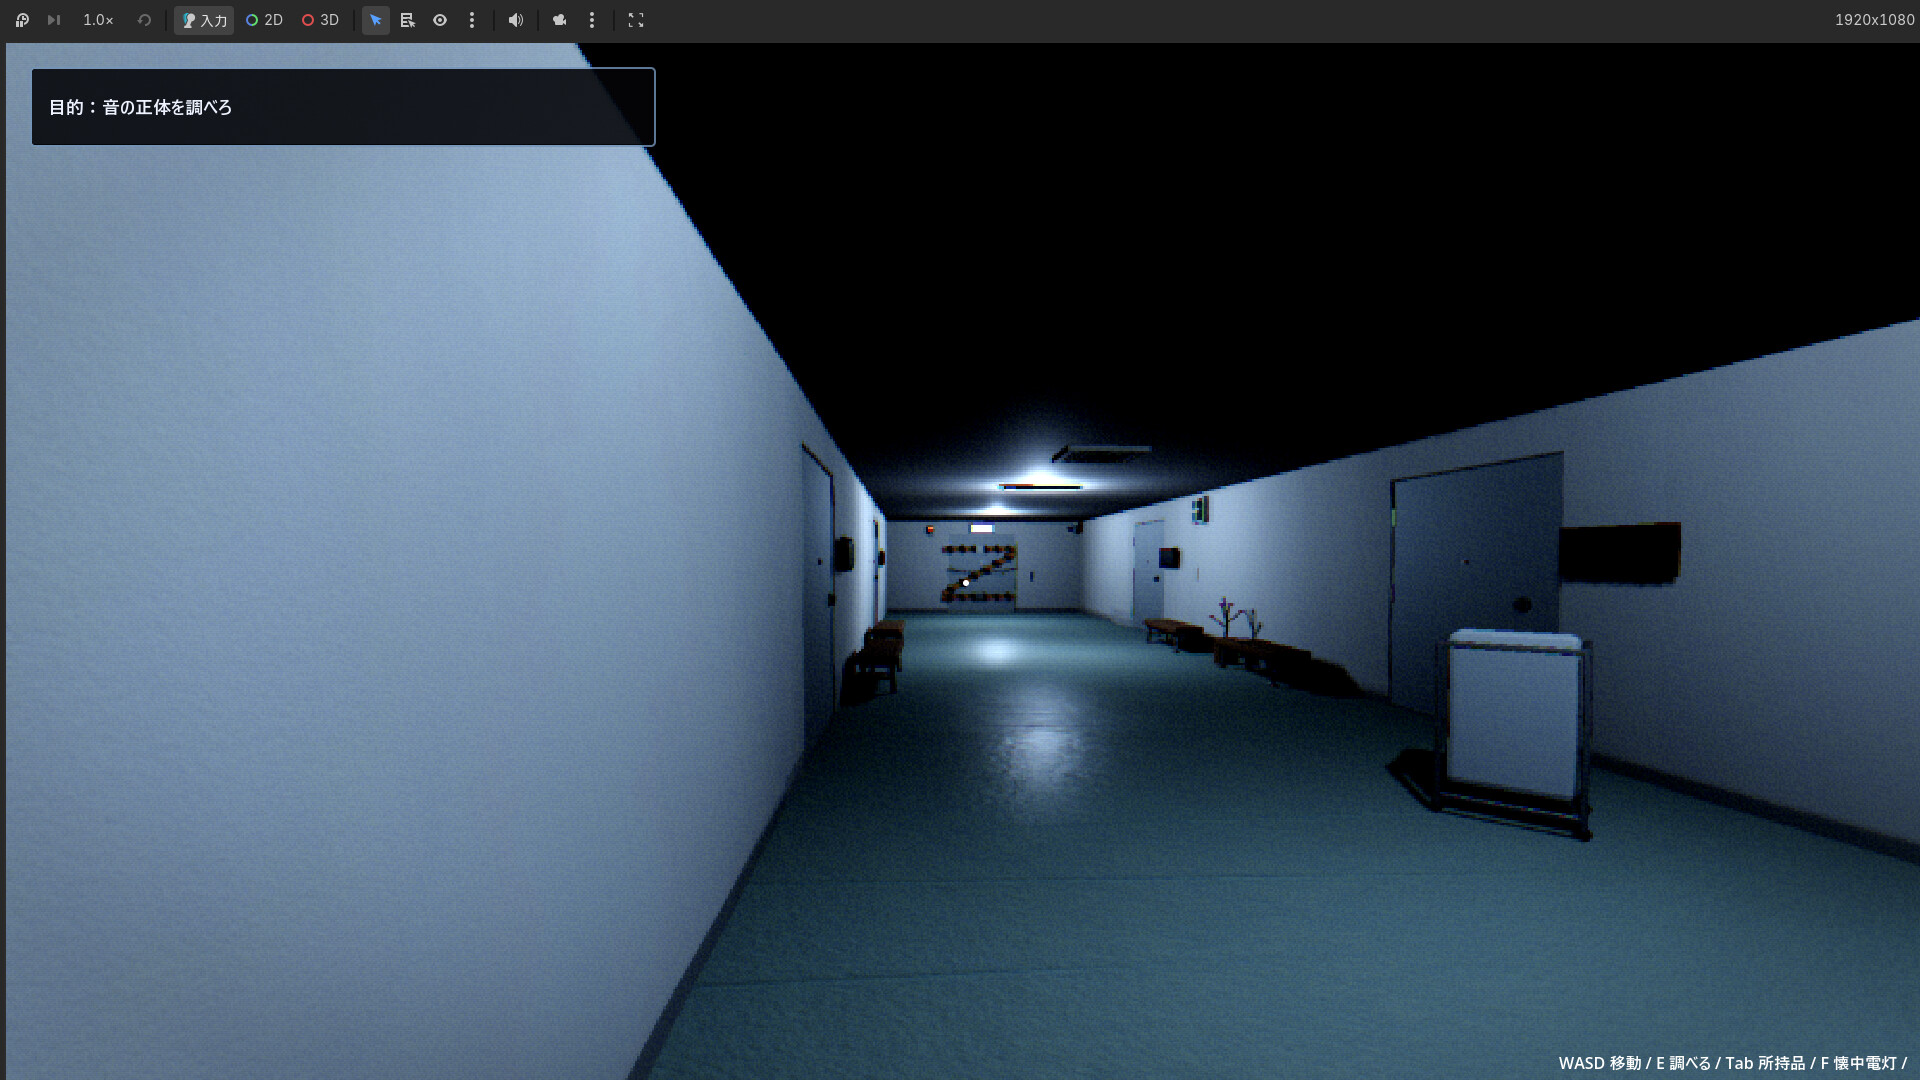Toggle fullscreen with the expand corners icon
Screen dimensions: 1920x1080
coord(636,20)
